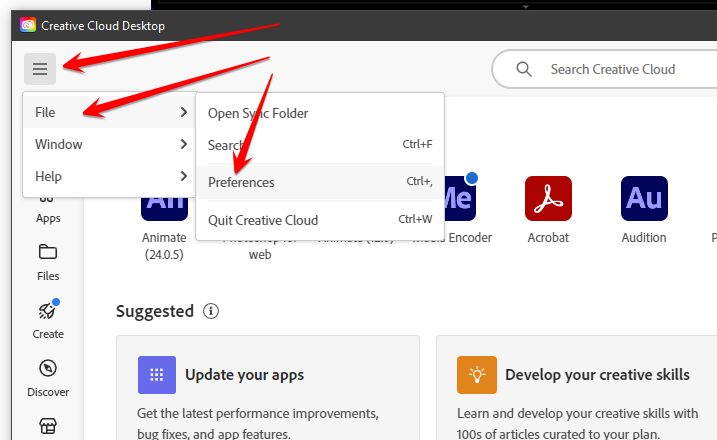Image resolution: width=717 pixels, height=440 pixels.
Task: Click the hamburger menu button
Action: tap(40, 69)
